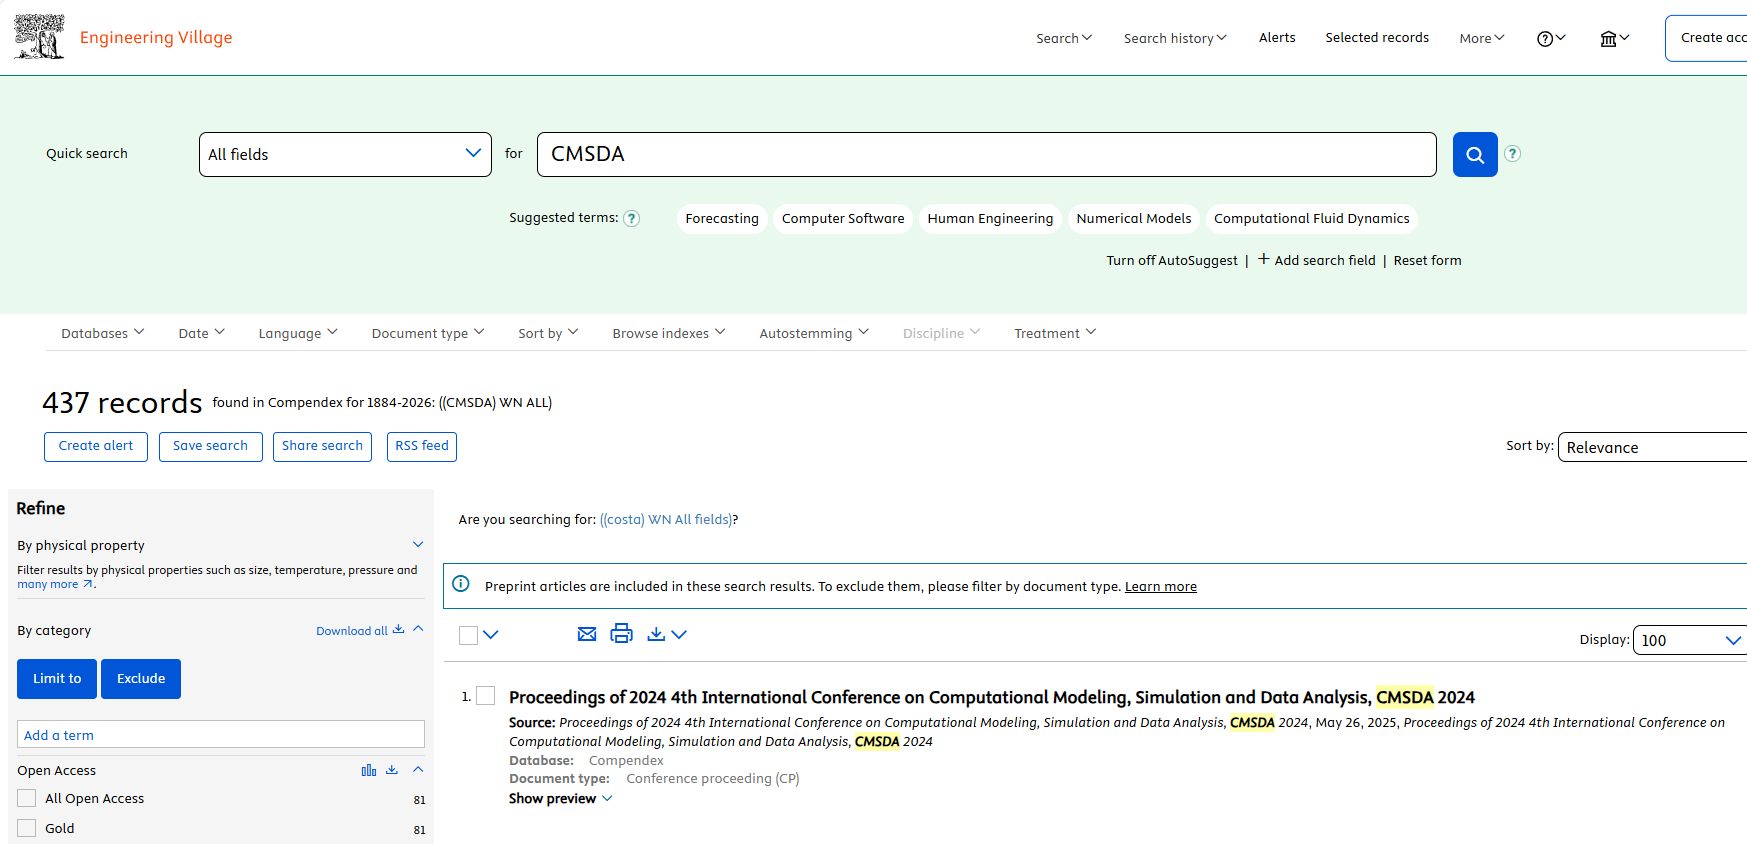Open the Date filter menu

201,333
